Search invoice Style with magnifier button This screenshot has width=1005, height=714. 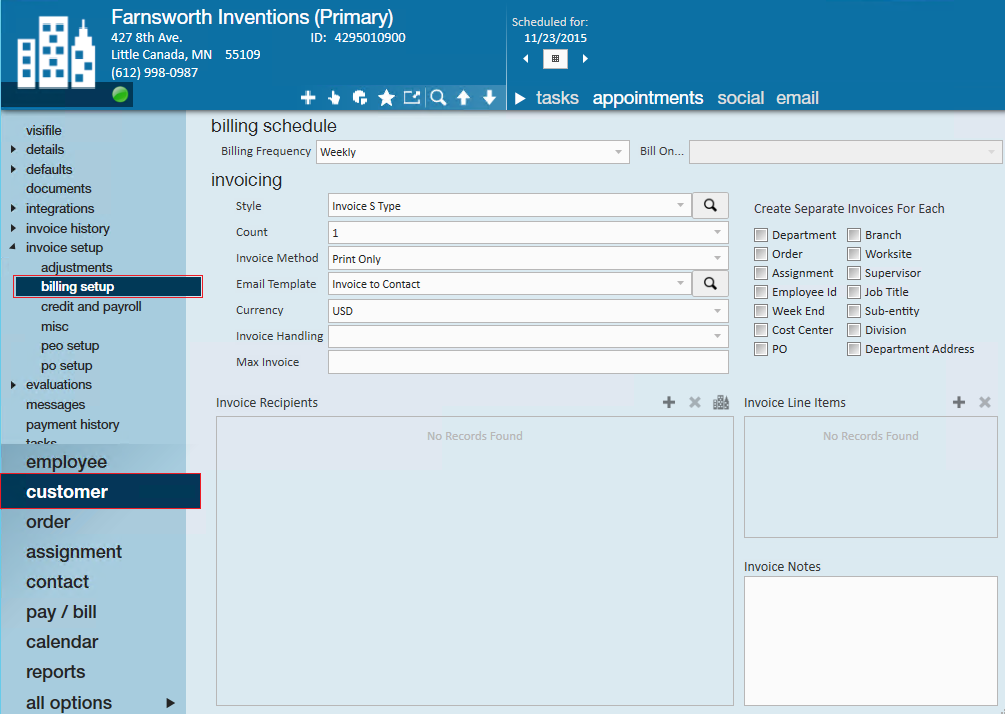click(x=710, y=206)
